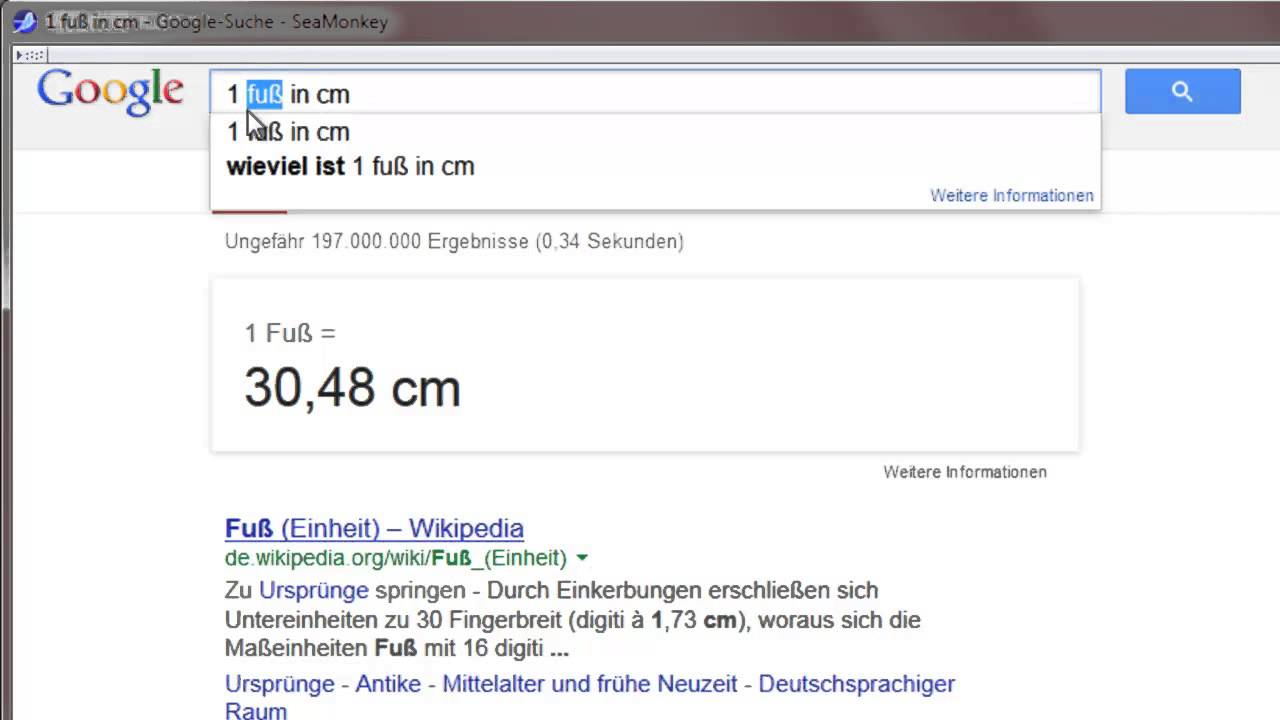This screenshot has width=1280, height=720.
Task: Click the SeaMonkey icon in the title bar
Action: (24, 21)
